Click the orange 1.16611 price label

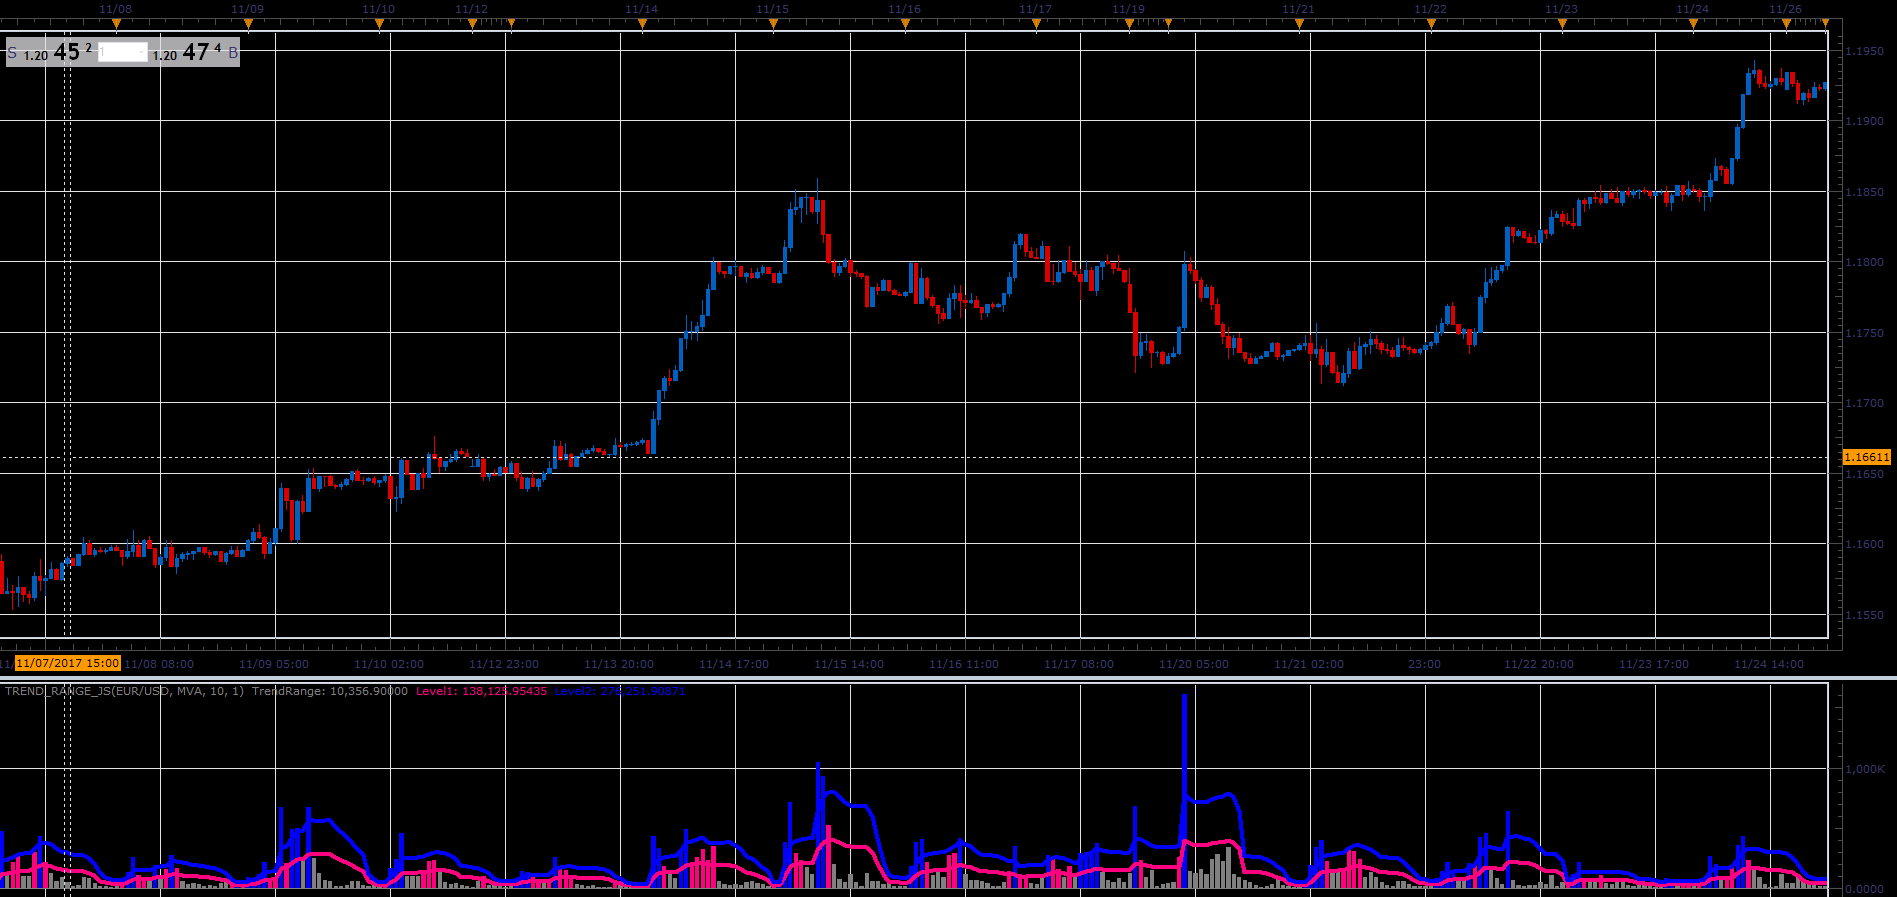(x=1867, y=457)
